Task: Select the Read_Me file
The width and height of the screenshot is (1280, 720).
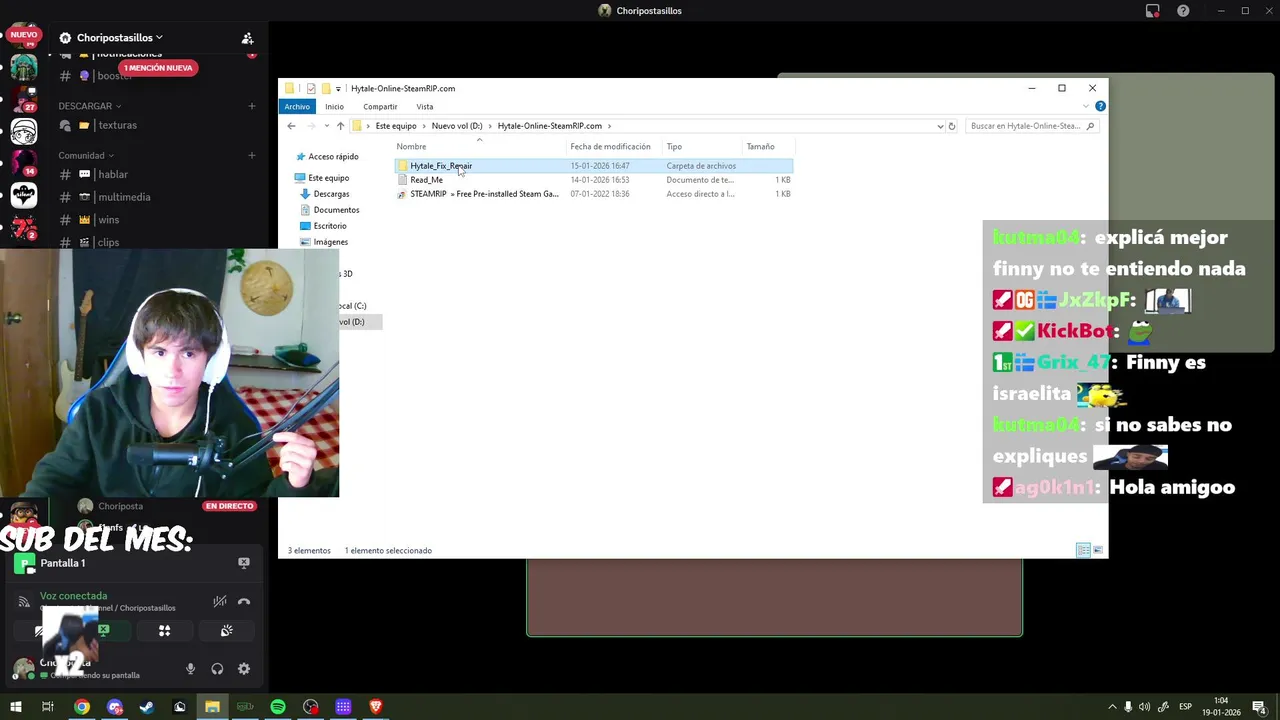Action: click(593, 180)
